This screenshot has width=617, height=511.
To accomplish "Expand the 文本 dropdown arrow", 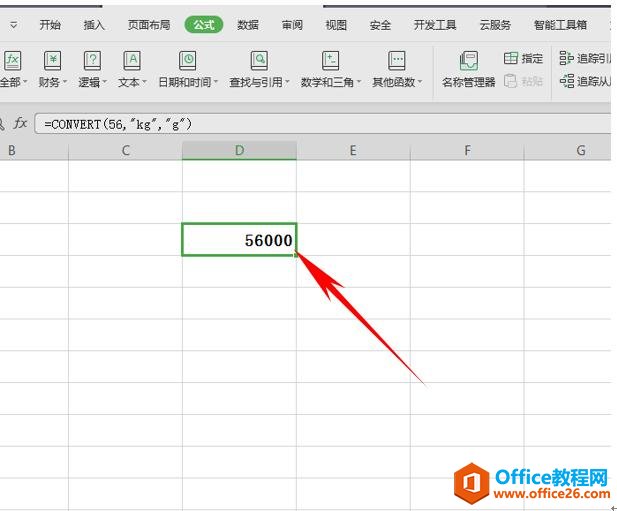I will pyautogui.click(x=144, y=82).
